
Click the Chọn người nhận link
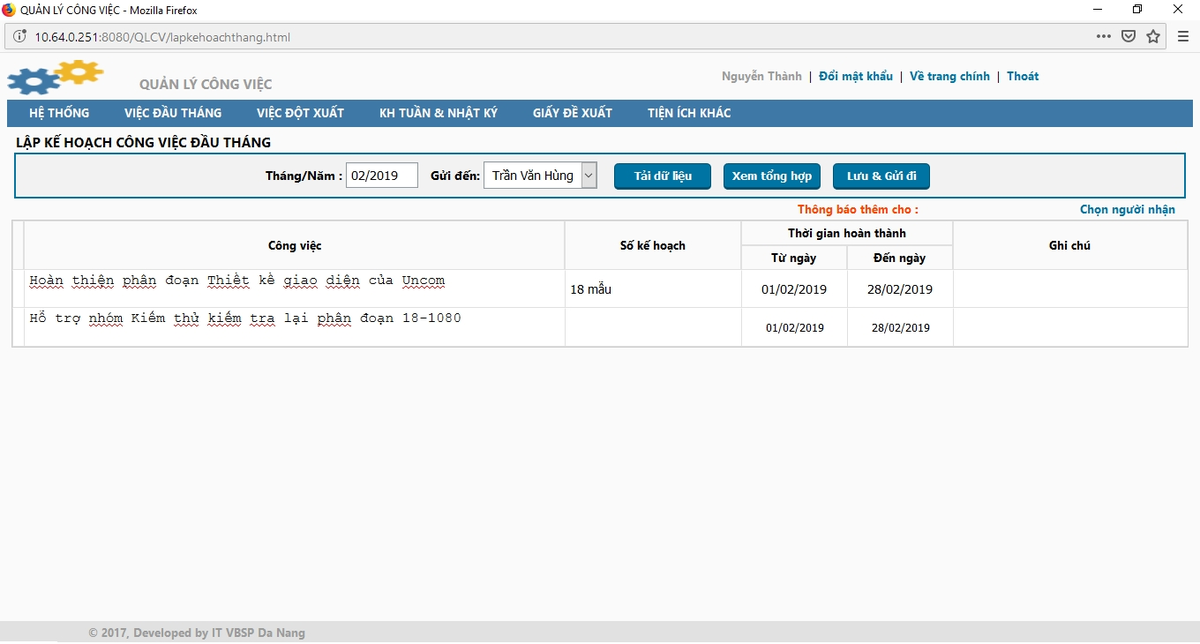pyautogui.click(x=1128, y=210)
